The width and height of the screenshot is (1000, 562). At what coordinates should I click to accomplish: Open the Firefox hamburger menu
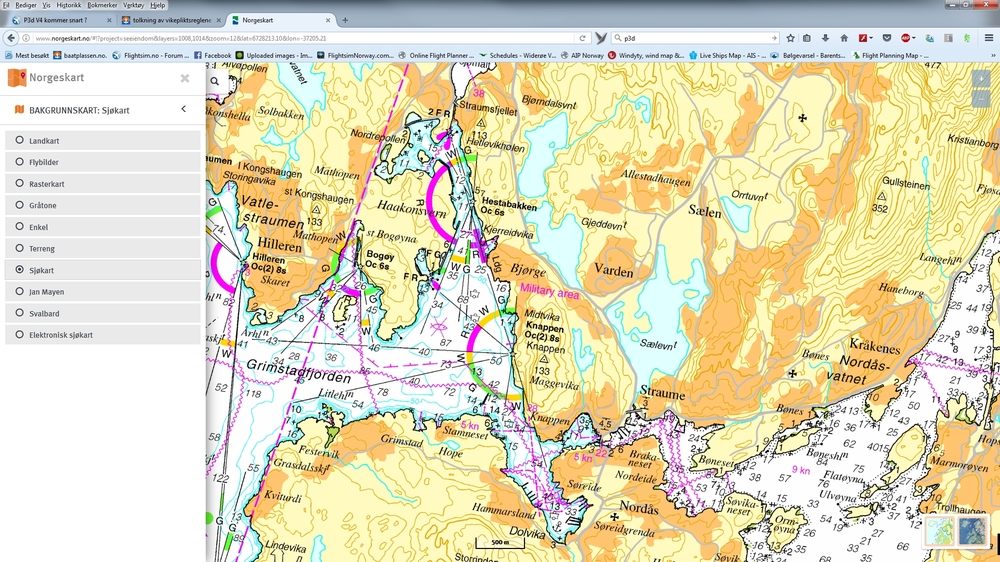click(x=989, y=38)
